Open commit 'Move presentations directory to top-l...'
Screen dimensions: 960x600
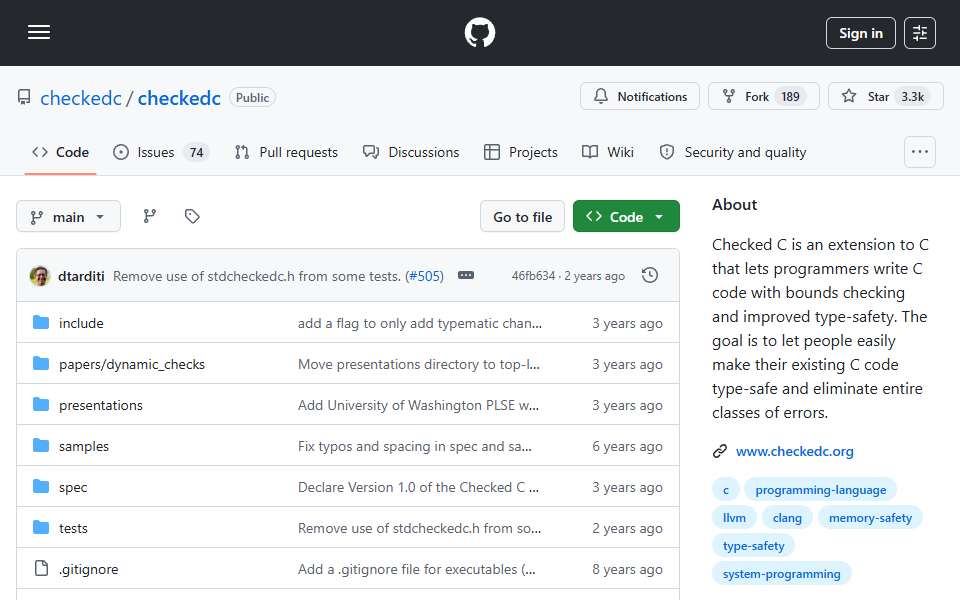pos(419,364)
